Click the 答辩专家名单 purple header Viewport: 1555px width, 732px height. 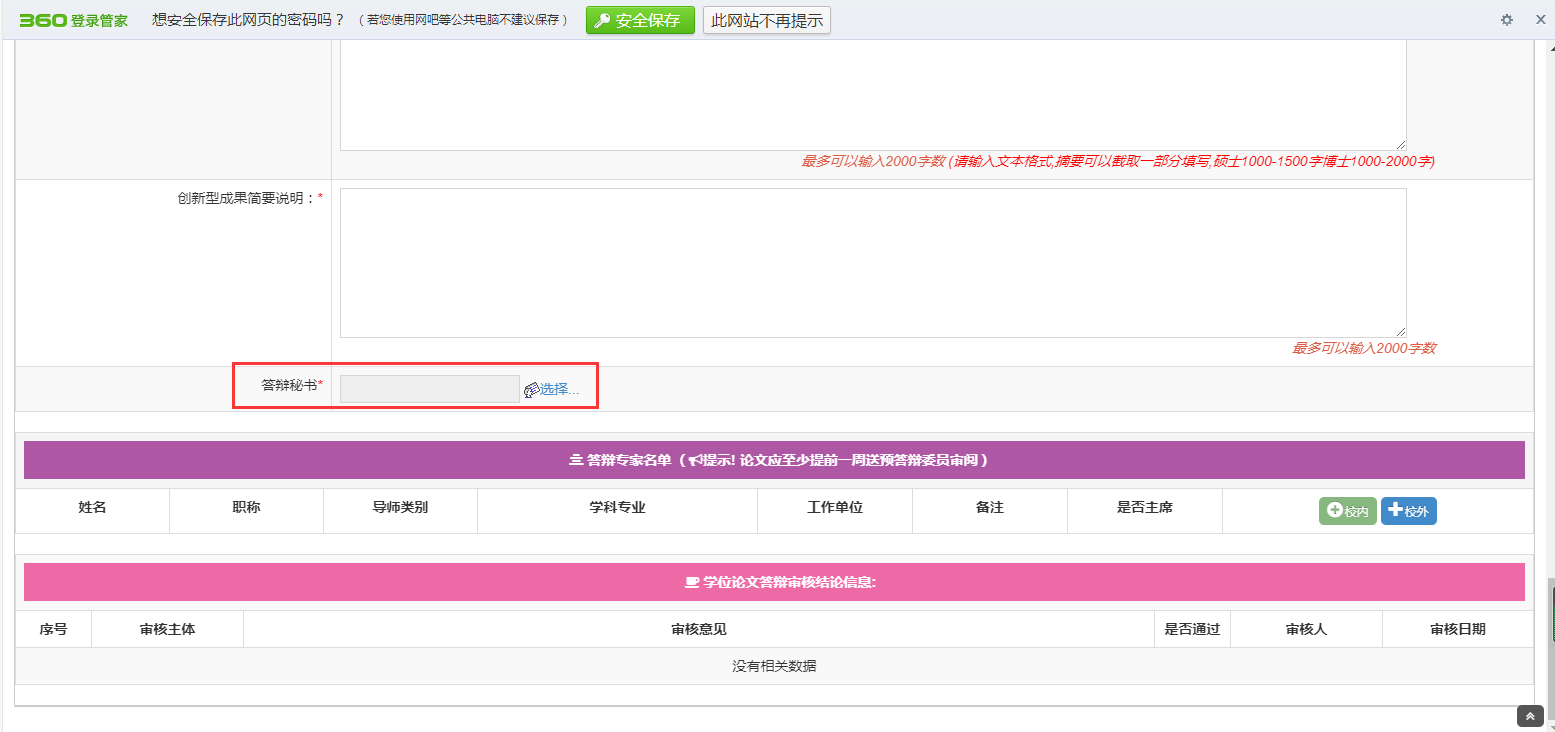pyautogui.click(x=774, y=460)
